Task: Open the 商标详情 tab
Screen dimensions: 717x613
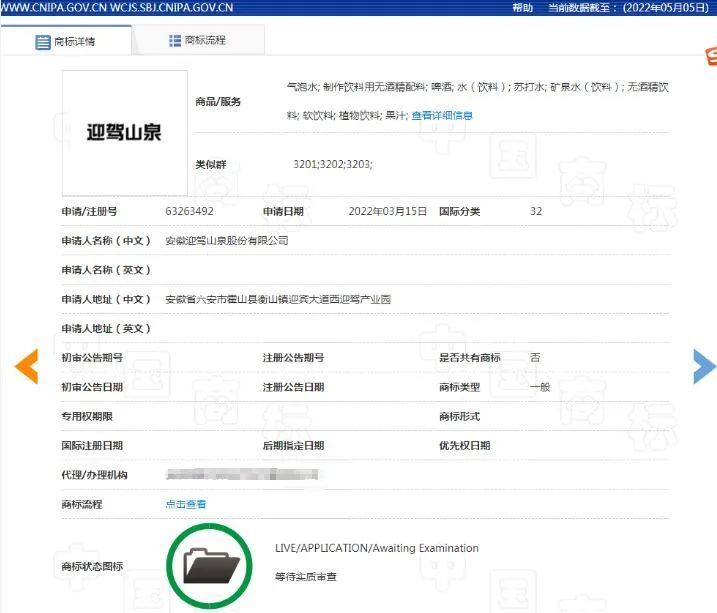Action: click(66, 41)
